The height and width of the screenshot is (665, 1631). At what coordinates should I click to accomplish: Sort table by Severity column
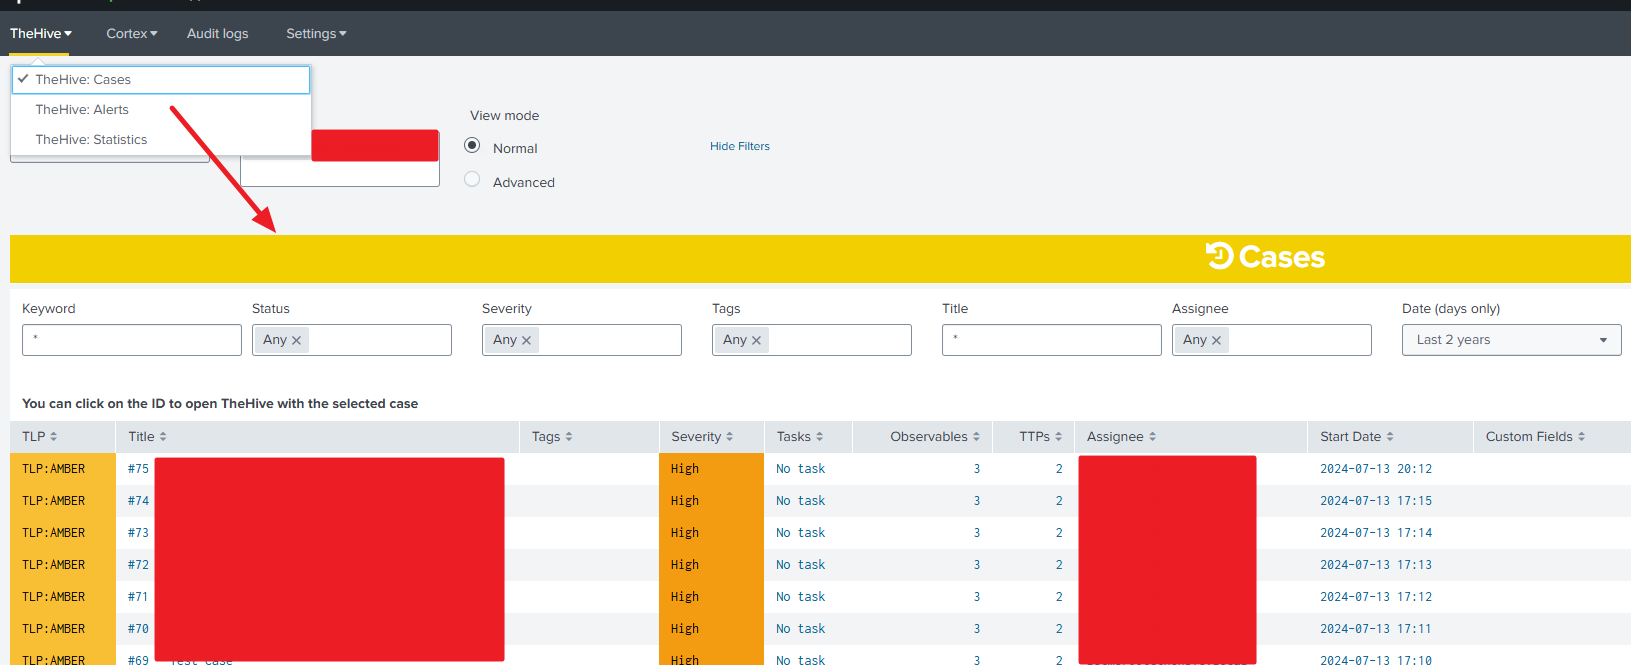pyautogui.click(x=702, y=437)
